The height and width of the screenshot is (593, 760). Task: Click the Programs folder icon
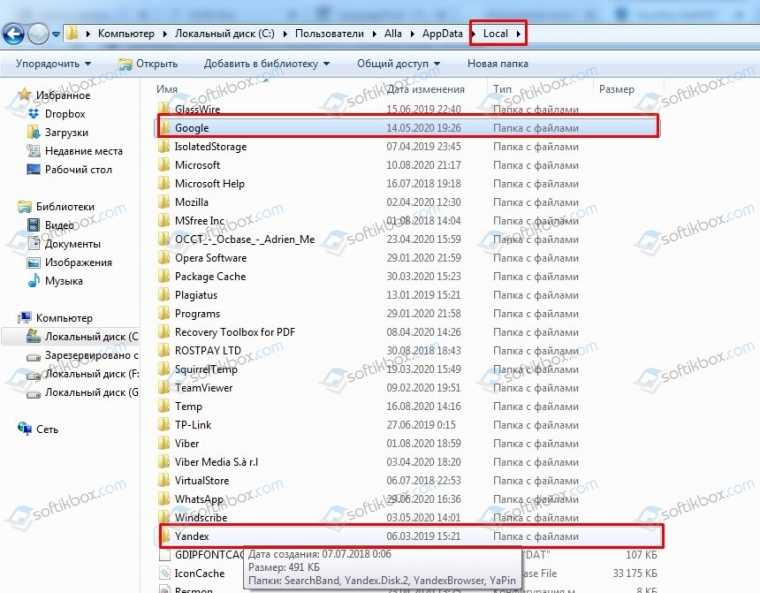164,314
